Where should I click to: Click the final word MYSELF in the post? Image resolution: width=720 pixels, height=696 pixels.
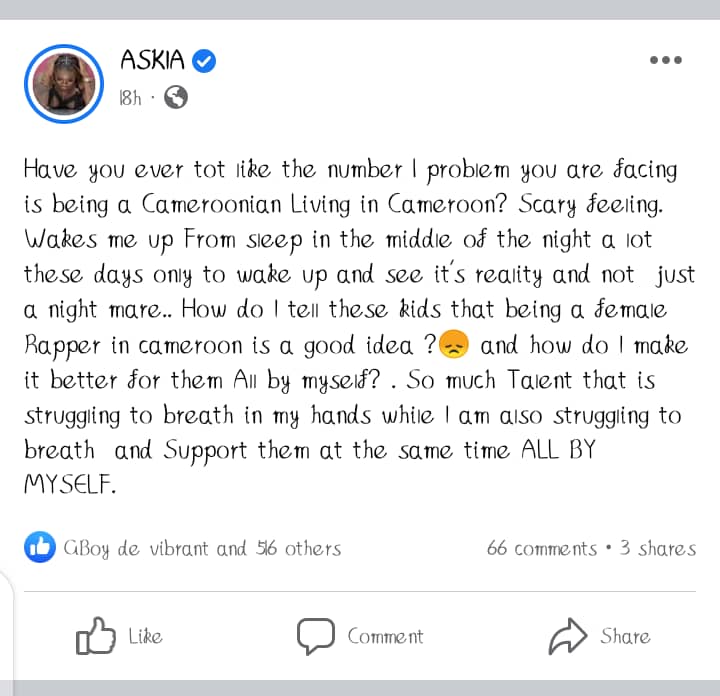pyautogui.click(x=69, y=484)
